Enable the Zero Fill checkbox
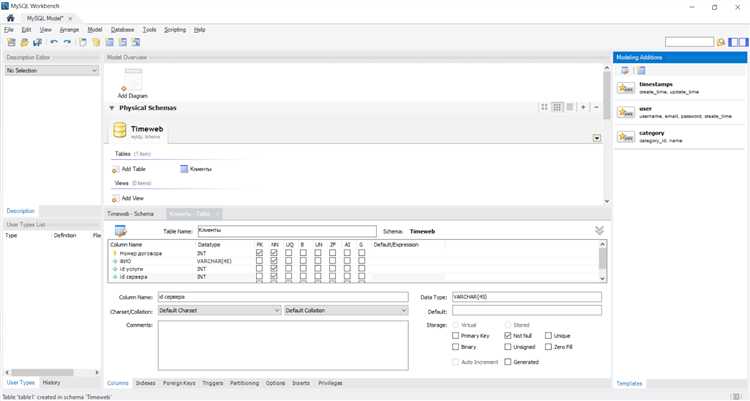Viewport: 750px width, 401px height. 549,347
